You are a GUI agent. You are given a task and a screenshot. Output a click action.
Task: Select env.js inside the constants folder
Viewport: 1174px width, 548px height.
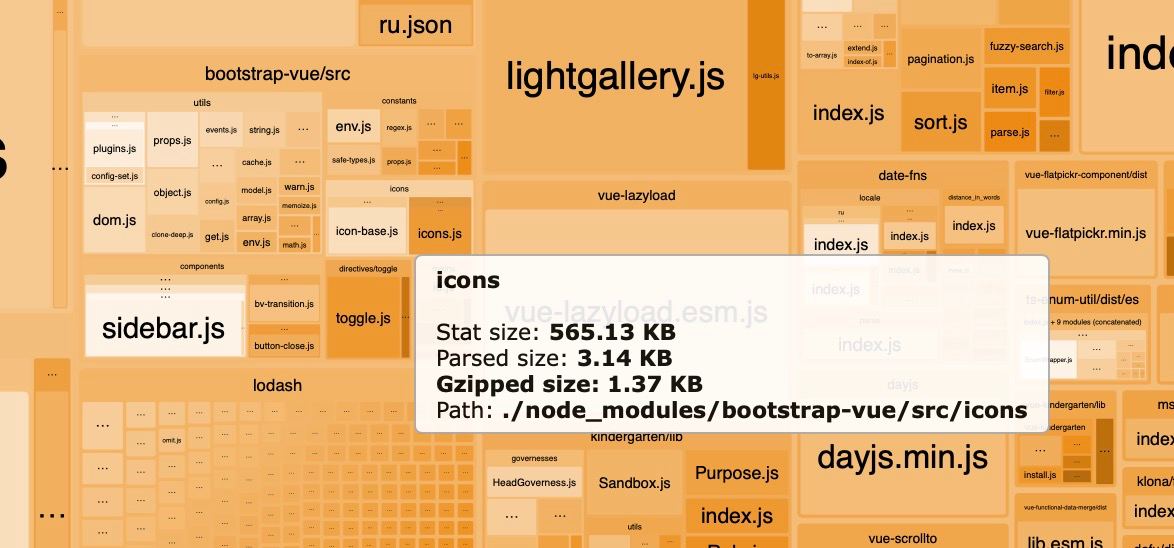click(353, 127)
